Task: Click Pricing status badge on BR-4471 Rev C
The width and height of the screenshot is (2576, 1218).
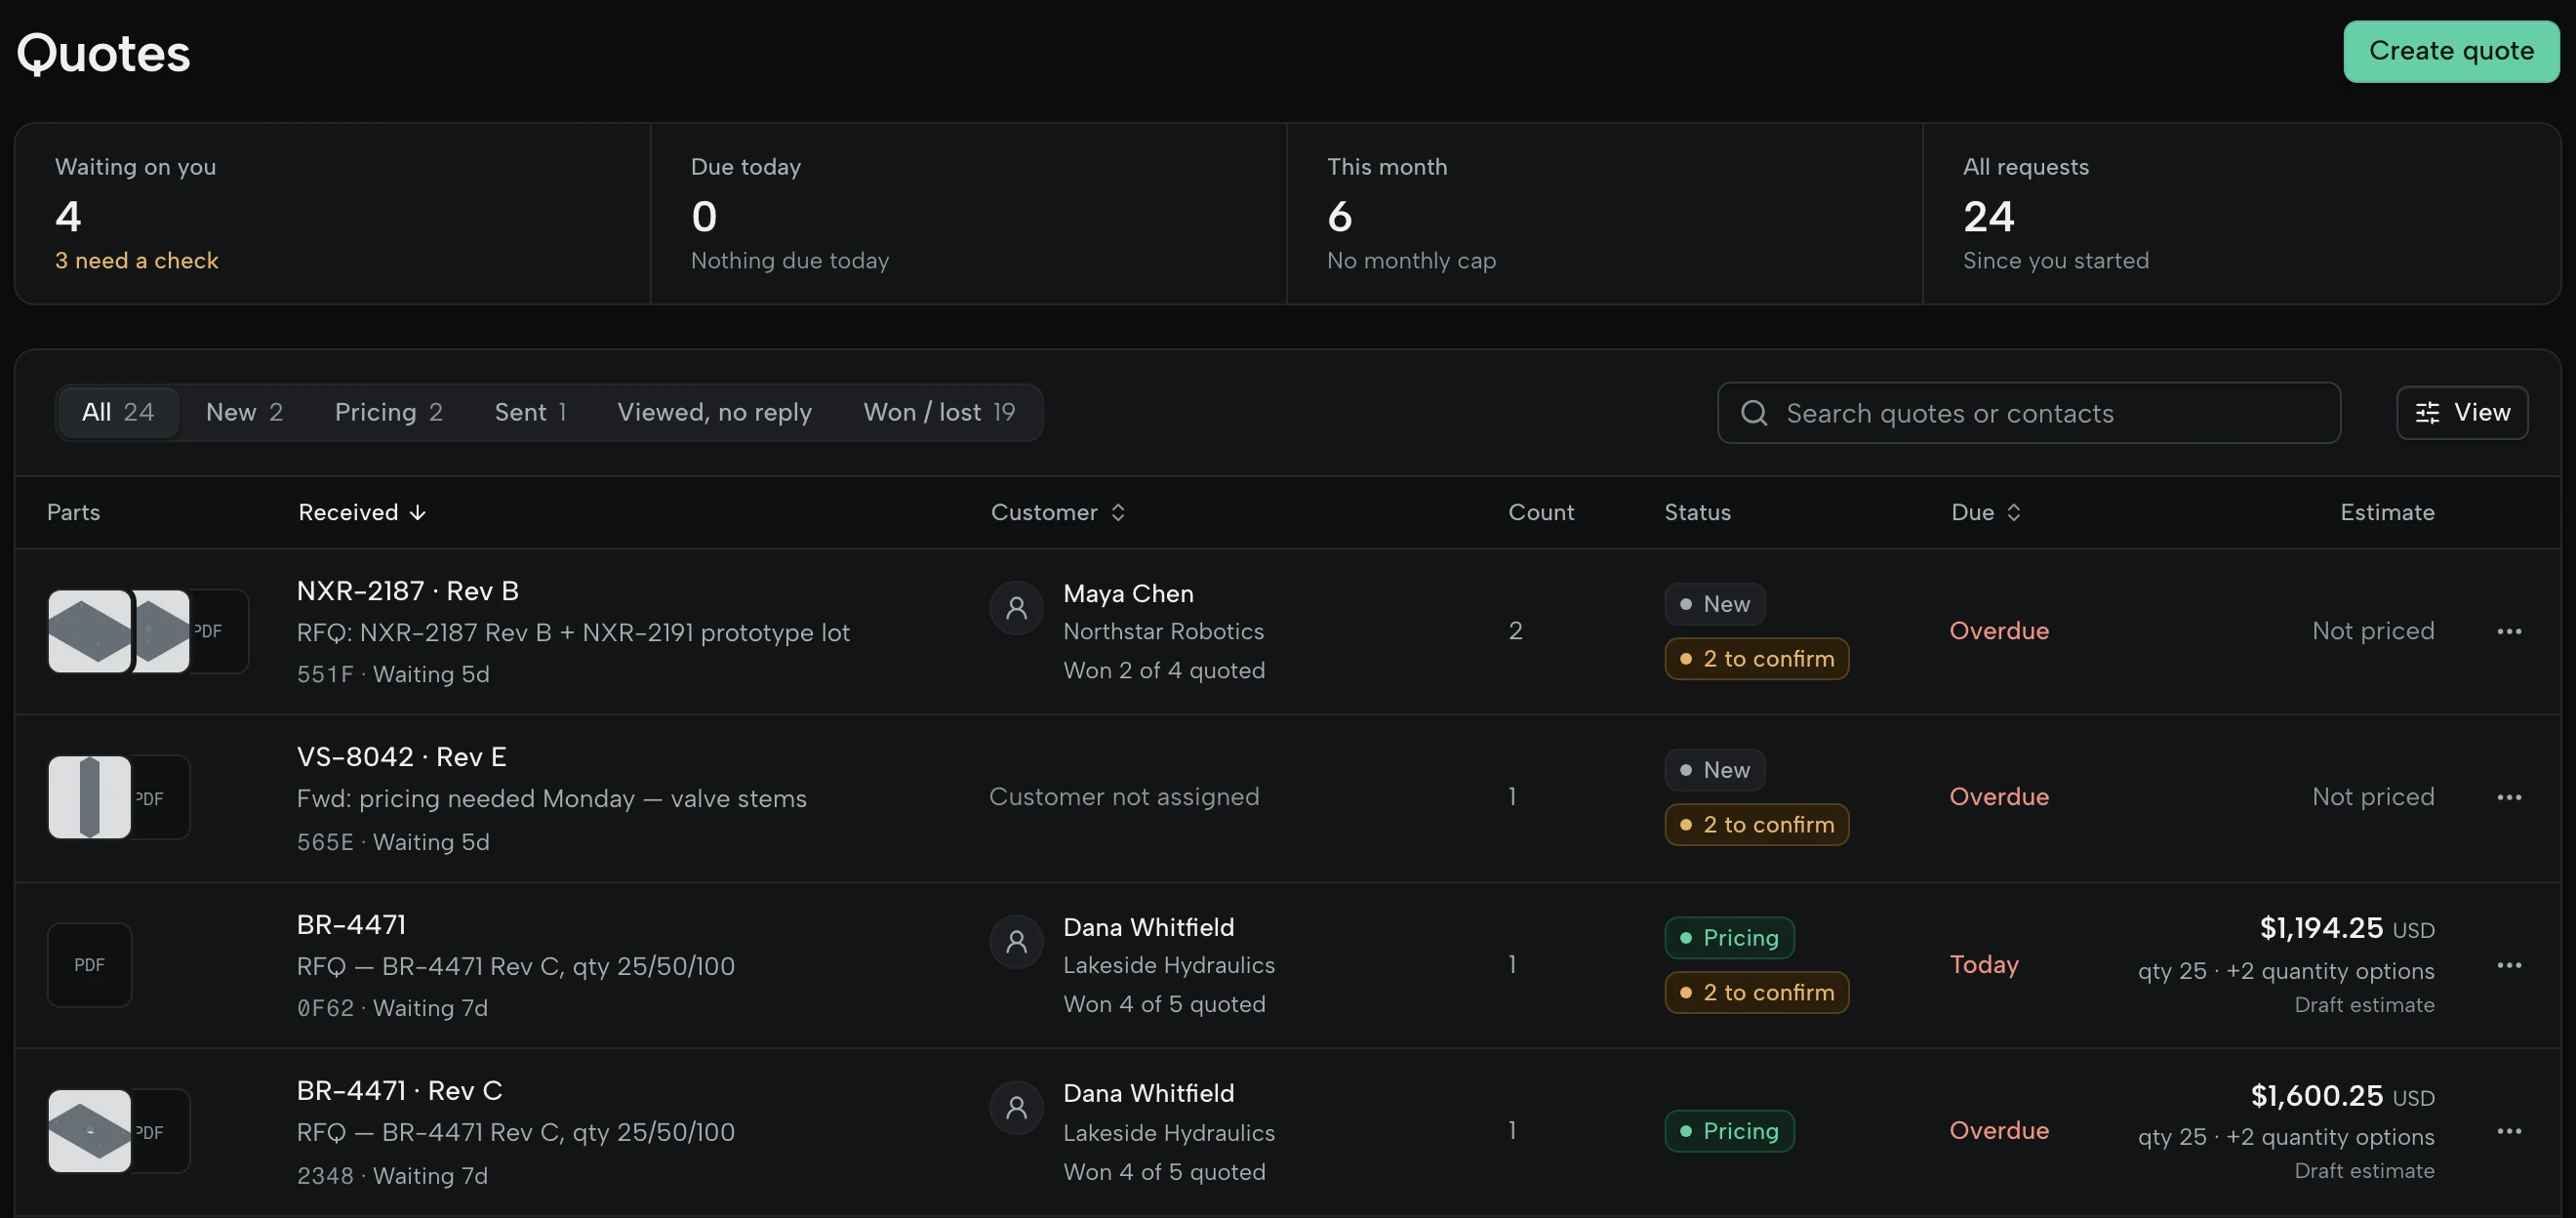Action: [x=1729, y=1131]
